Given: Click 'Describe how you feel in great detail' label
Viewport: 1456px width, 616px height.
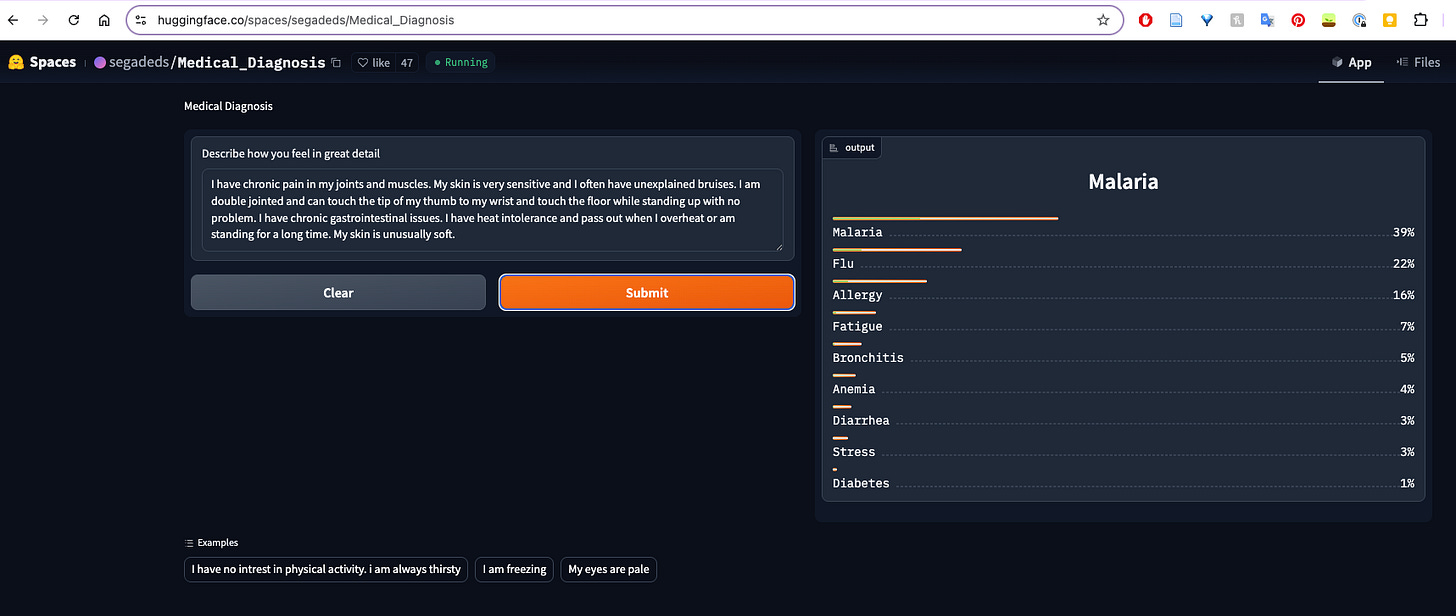Looking at the screenshot, I should pyautogui.click(x=291, y=154).
